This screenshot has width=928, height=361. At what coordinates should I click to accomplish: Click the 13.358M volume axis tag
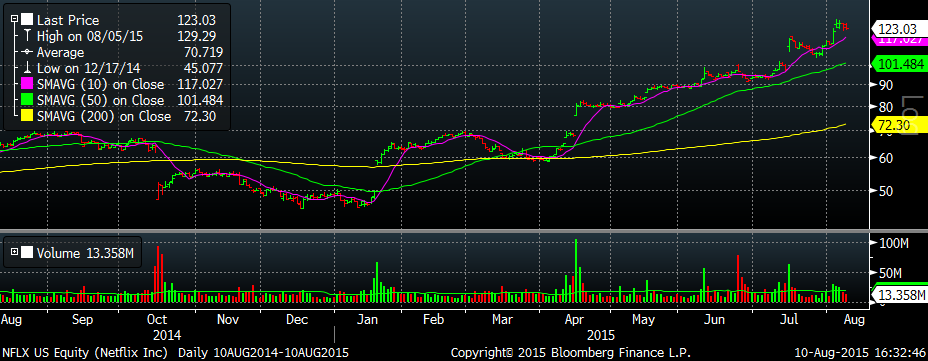901,294
